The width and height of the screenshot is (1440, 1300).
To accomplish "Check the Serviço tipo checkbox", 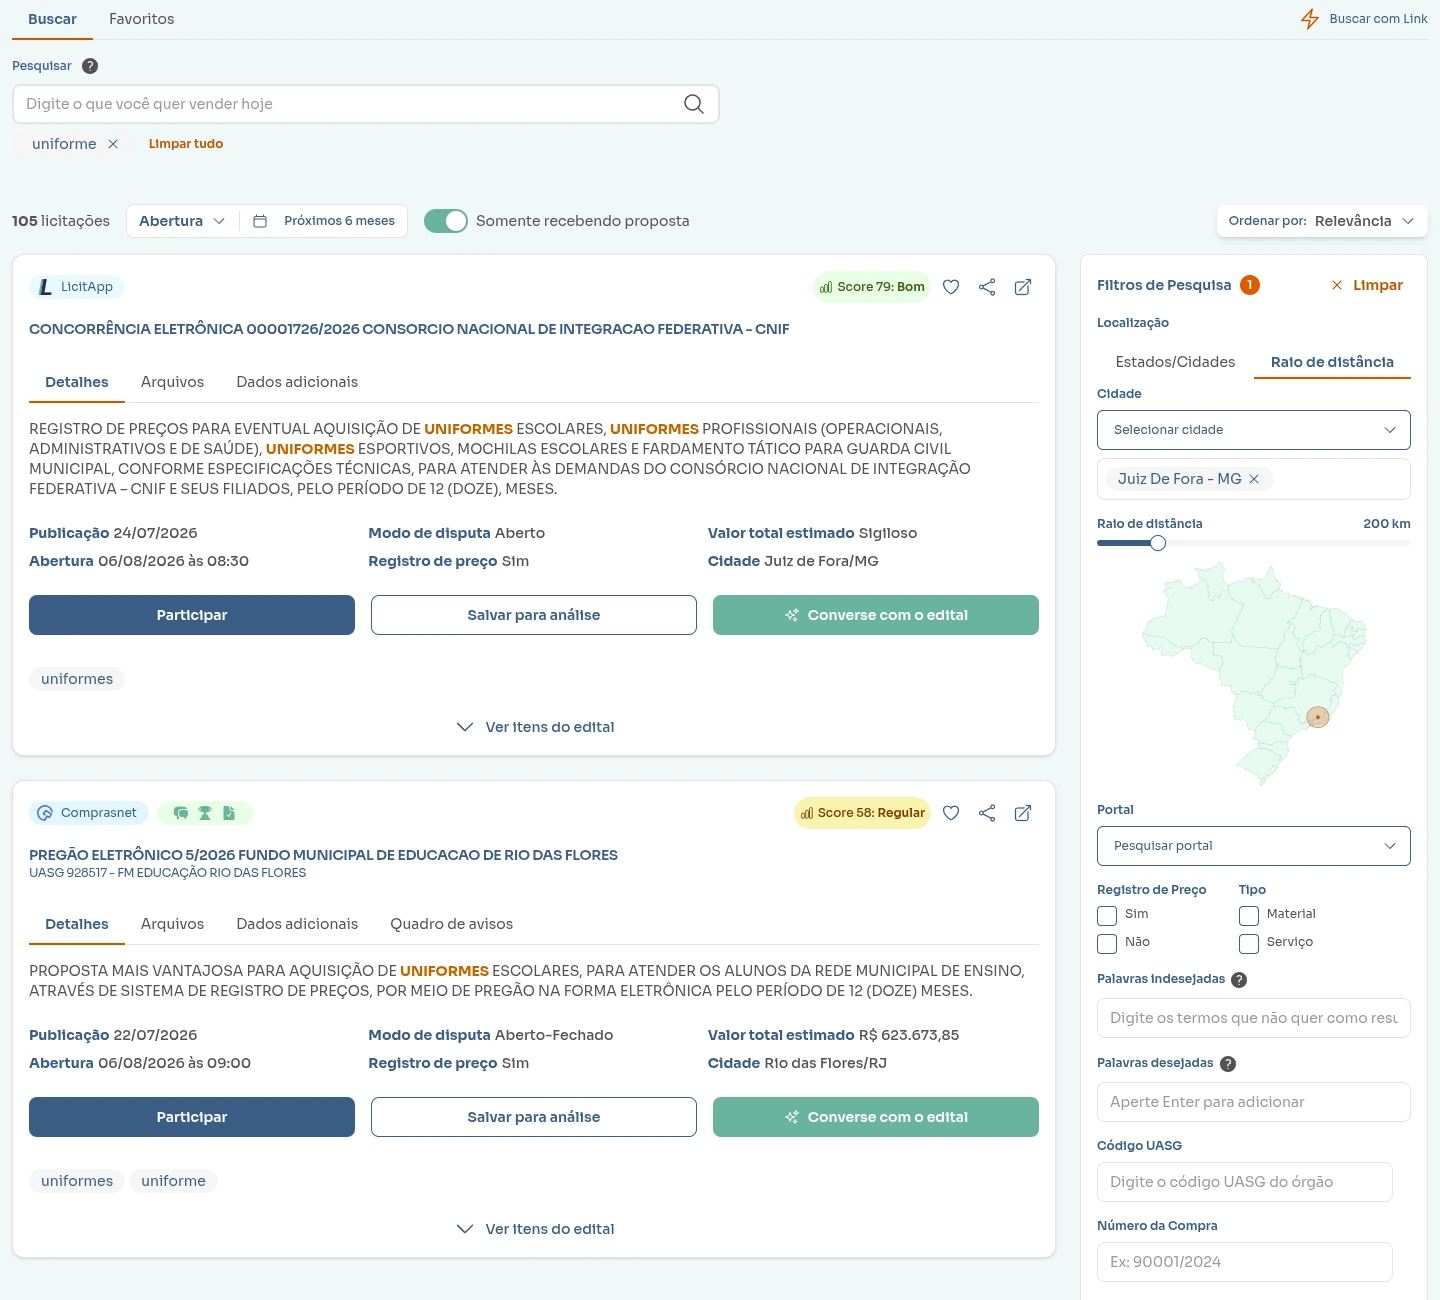I will coord(1249,944).
